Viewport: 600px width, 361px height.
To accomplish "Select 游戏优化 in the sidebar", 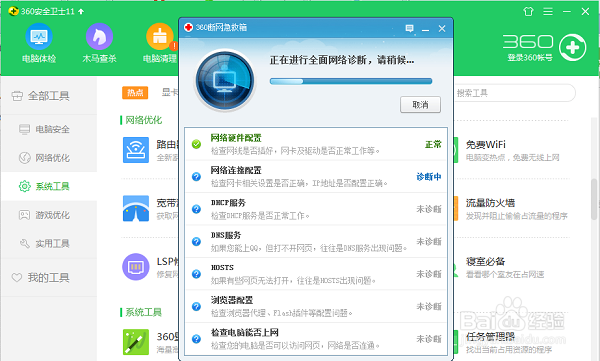I will [49, 215].
